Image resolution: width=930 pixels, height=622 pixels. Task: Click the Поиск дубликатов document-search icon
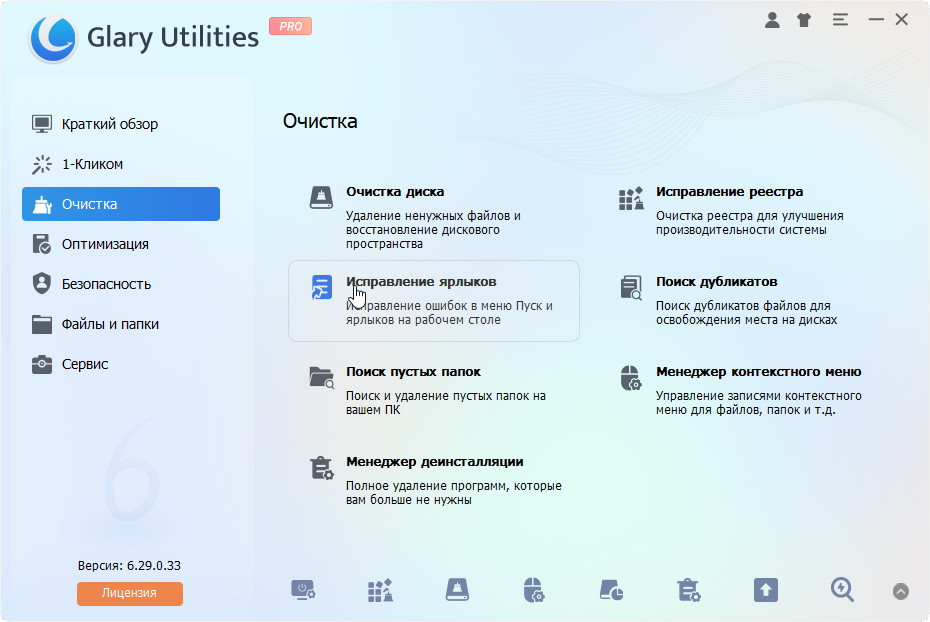[631, 288]
